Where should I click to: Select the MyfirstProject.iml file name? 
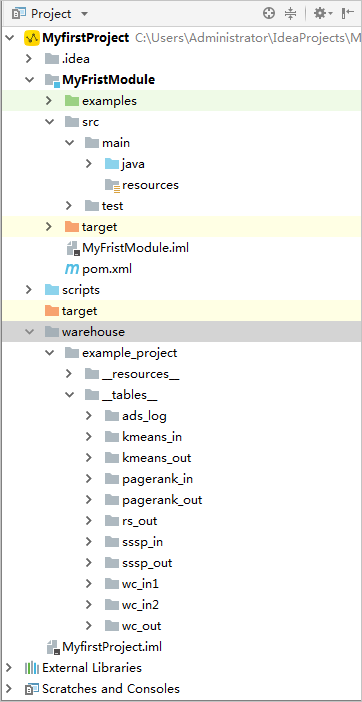112,647
